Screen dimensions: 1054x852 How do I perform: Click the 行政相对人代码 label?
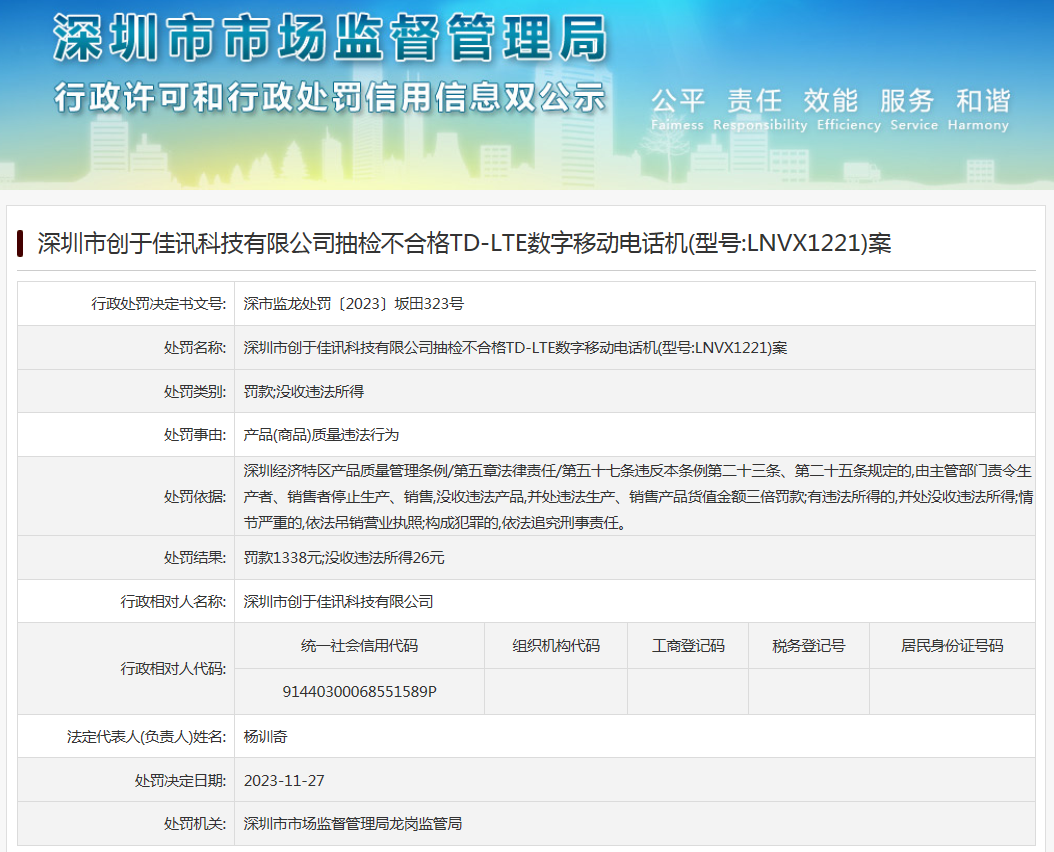tap(173, 668)
